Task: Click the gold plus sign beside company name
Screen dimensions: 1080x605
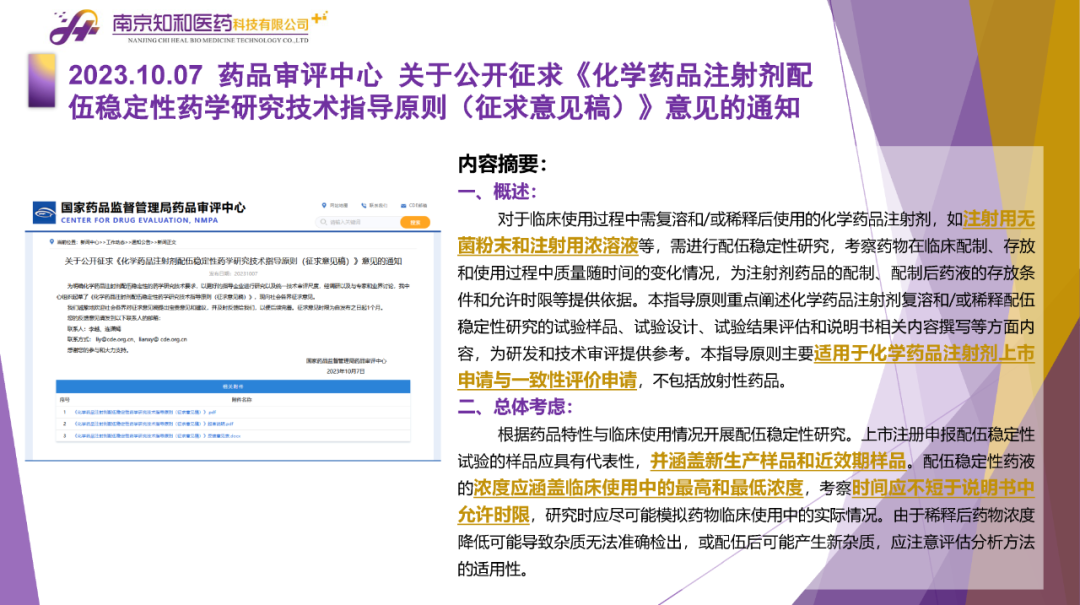Action: 319,17
